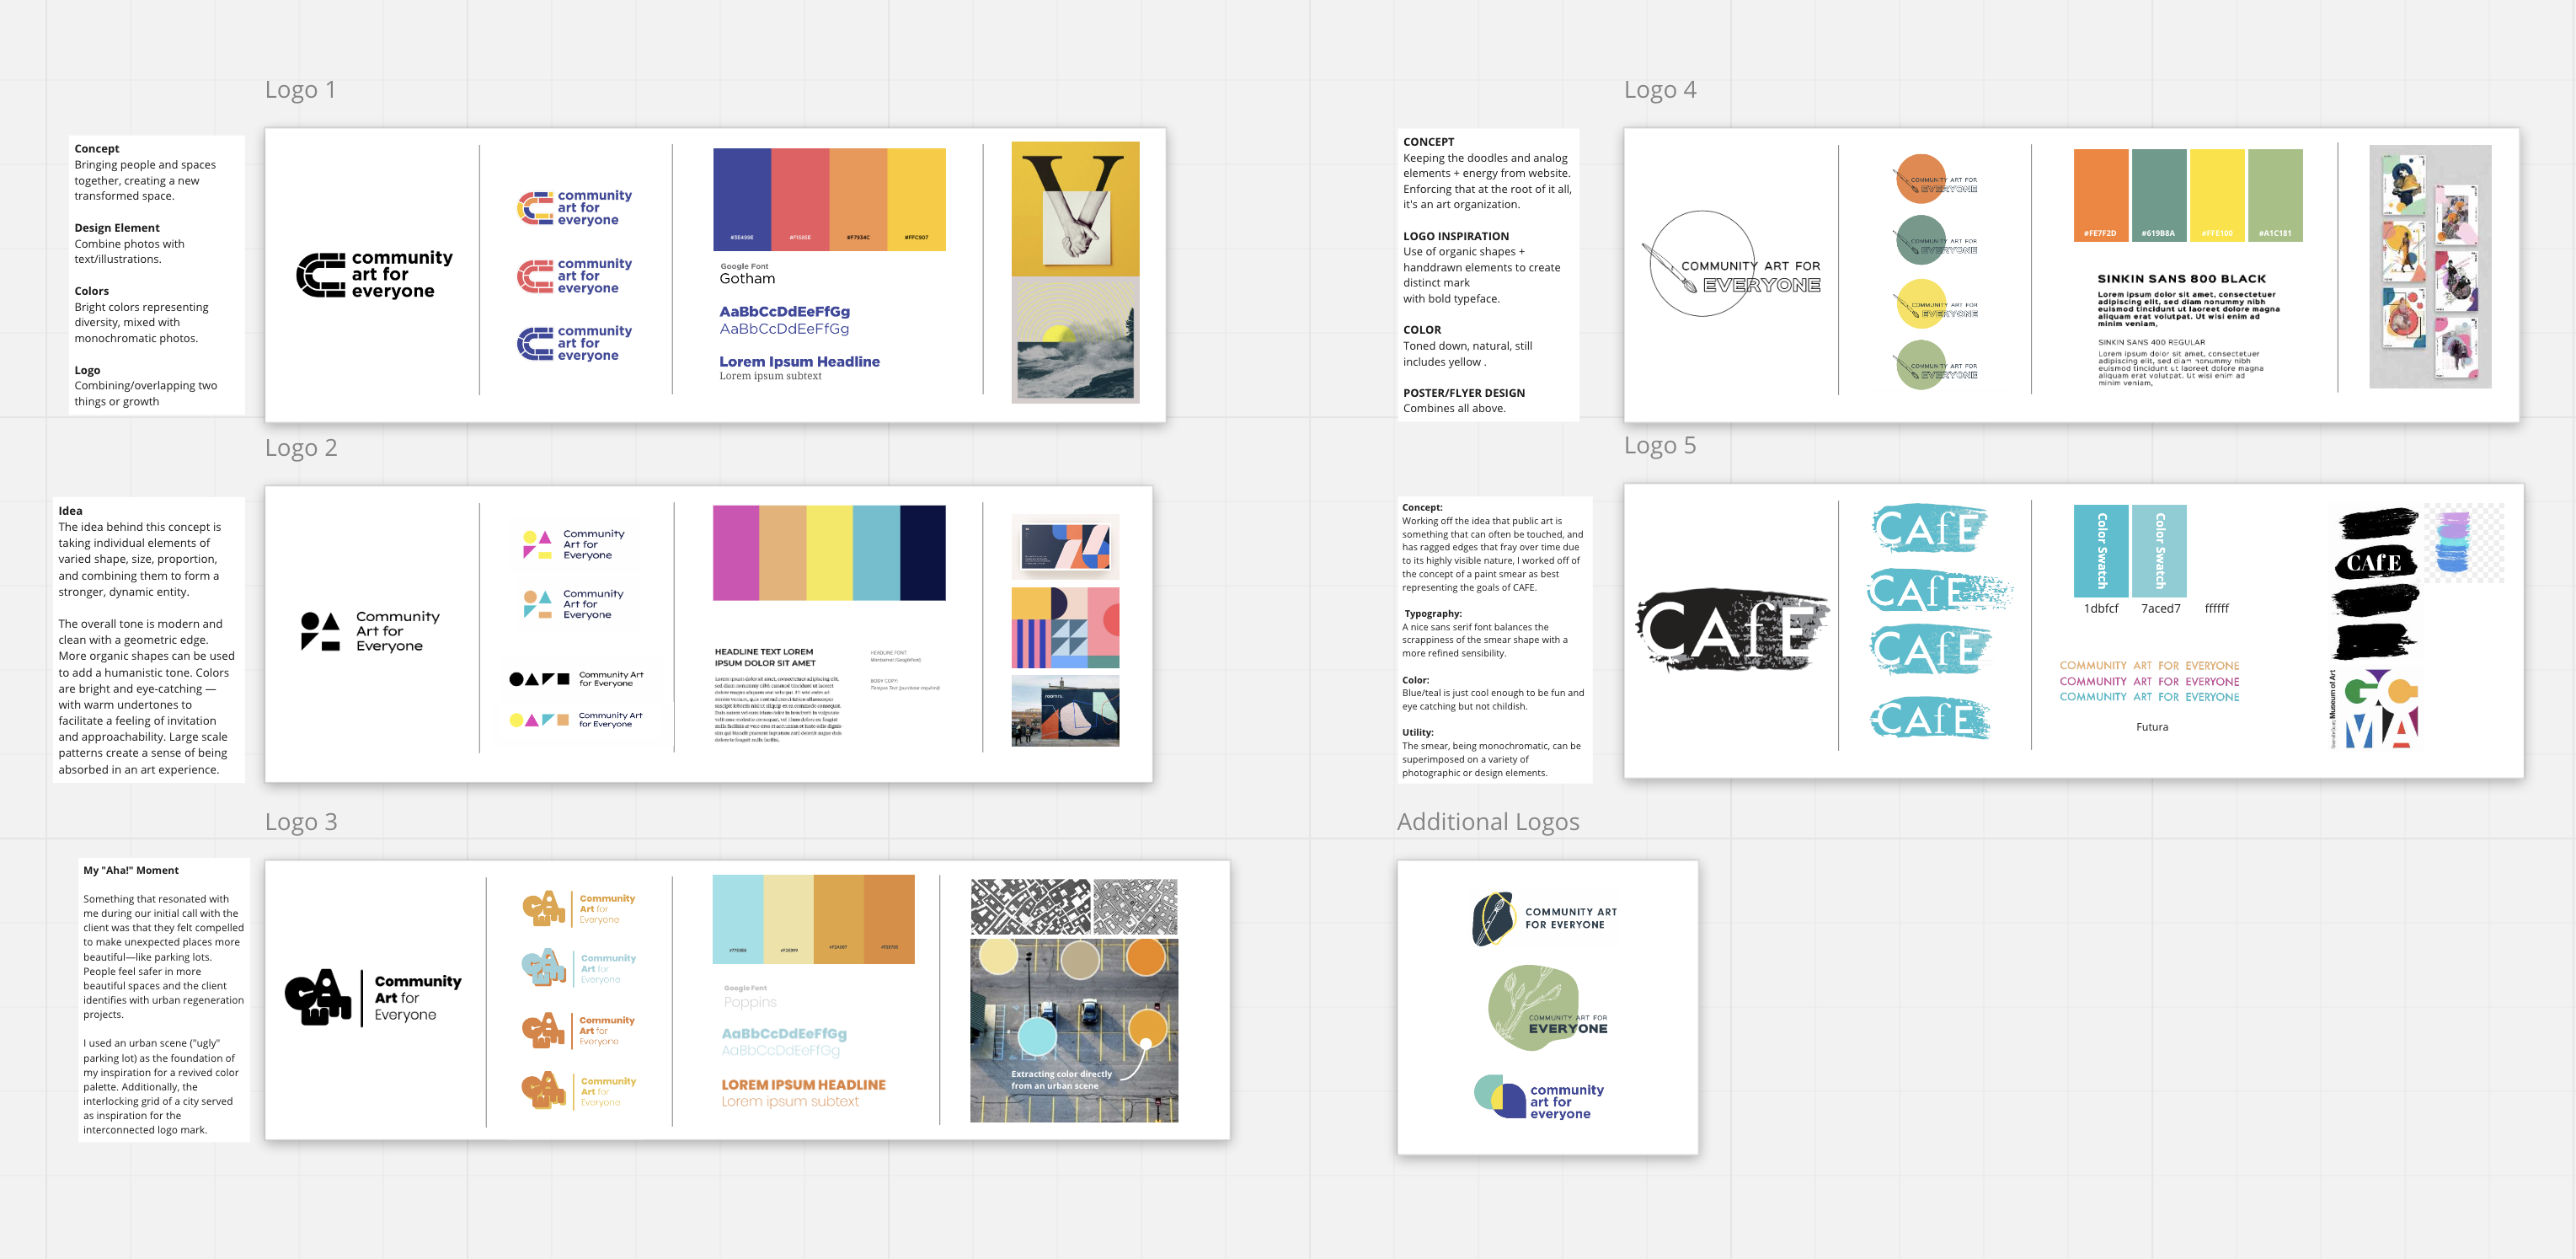Select the Logo 3 black interlocking CA mark
The image size is (2576, 1259).
[x=318, y=997]
